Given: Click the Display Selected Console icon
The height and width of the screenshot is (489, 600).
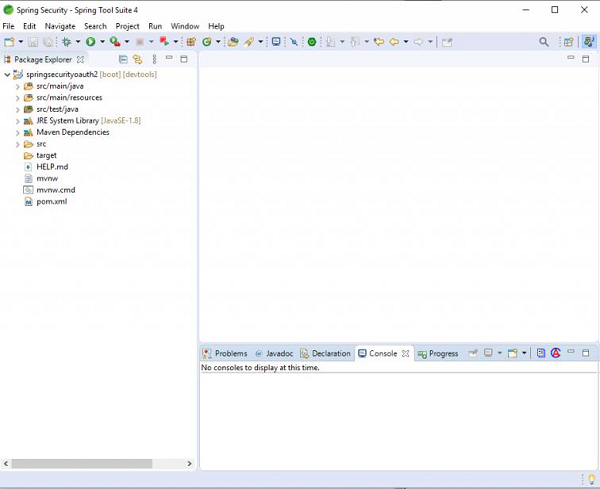Looking at the screenshot, I should click(488, 353).
